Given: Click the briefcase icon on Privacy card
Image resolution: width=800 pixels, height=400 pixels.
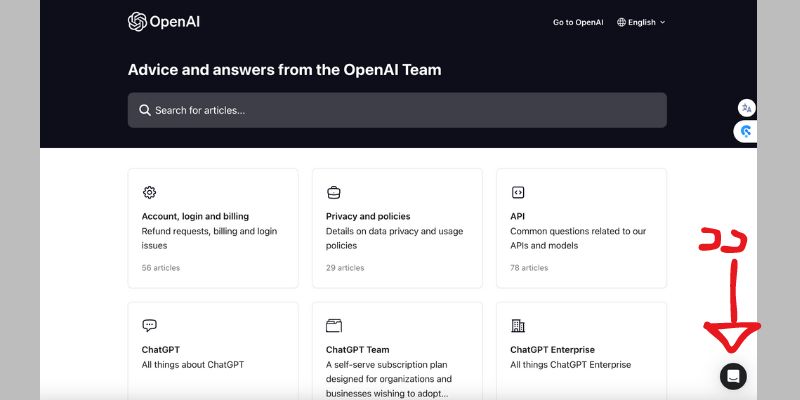Looking at the screenshot, I should coord(334,192).
